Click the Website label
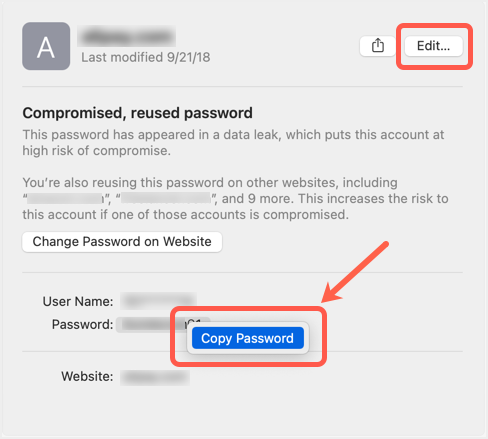 point(87,377)
